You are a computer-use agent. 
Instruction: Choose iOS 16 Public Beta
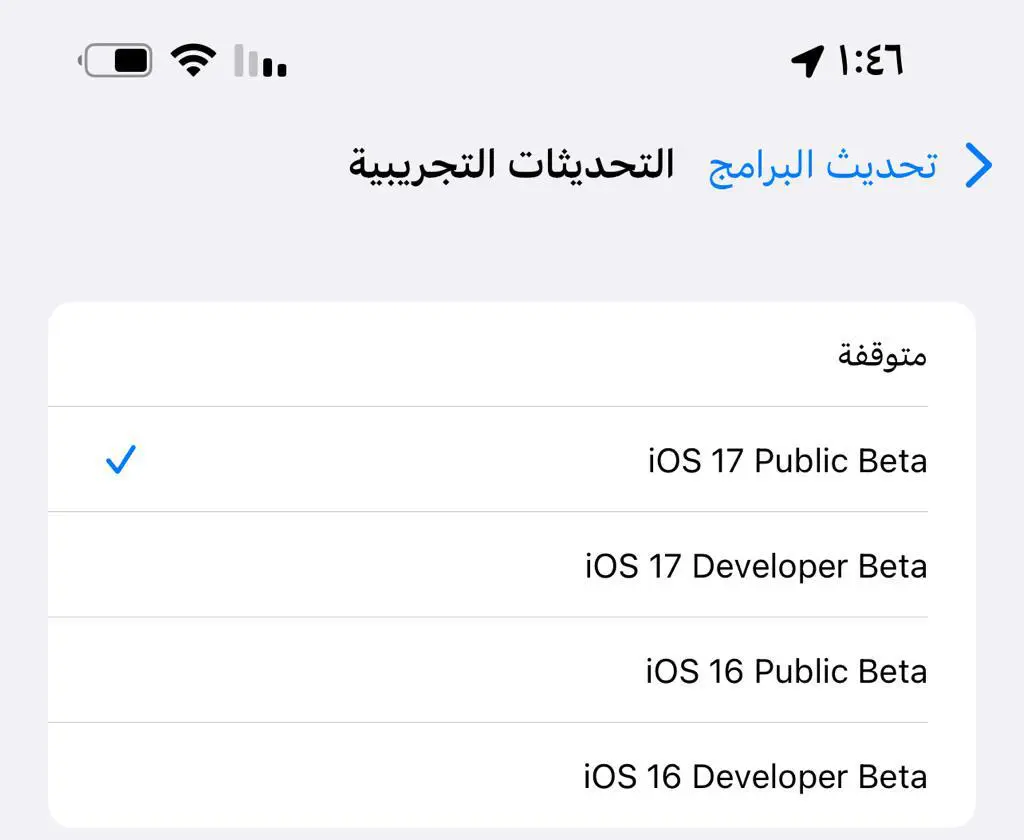click(x=512, y=670)
